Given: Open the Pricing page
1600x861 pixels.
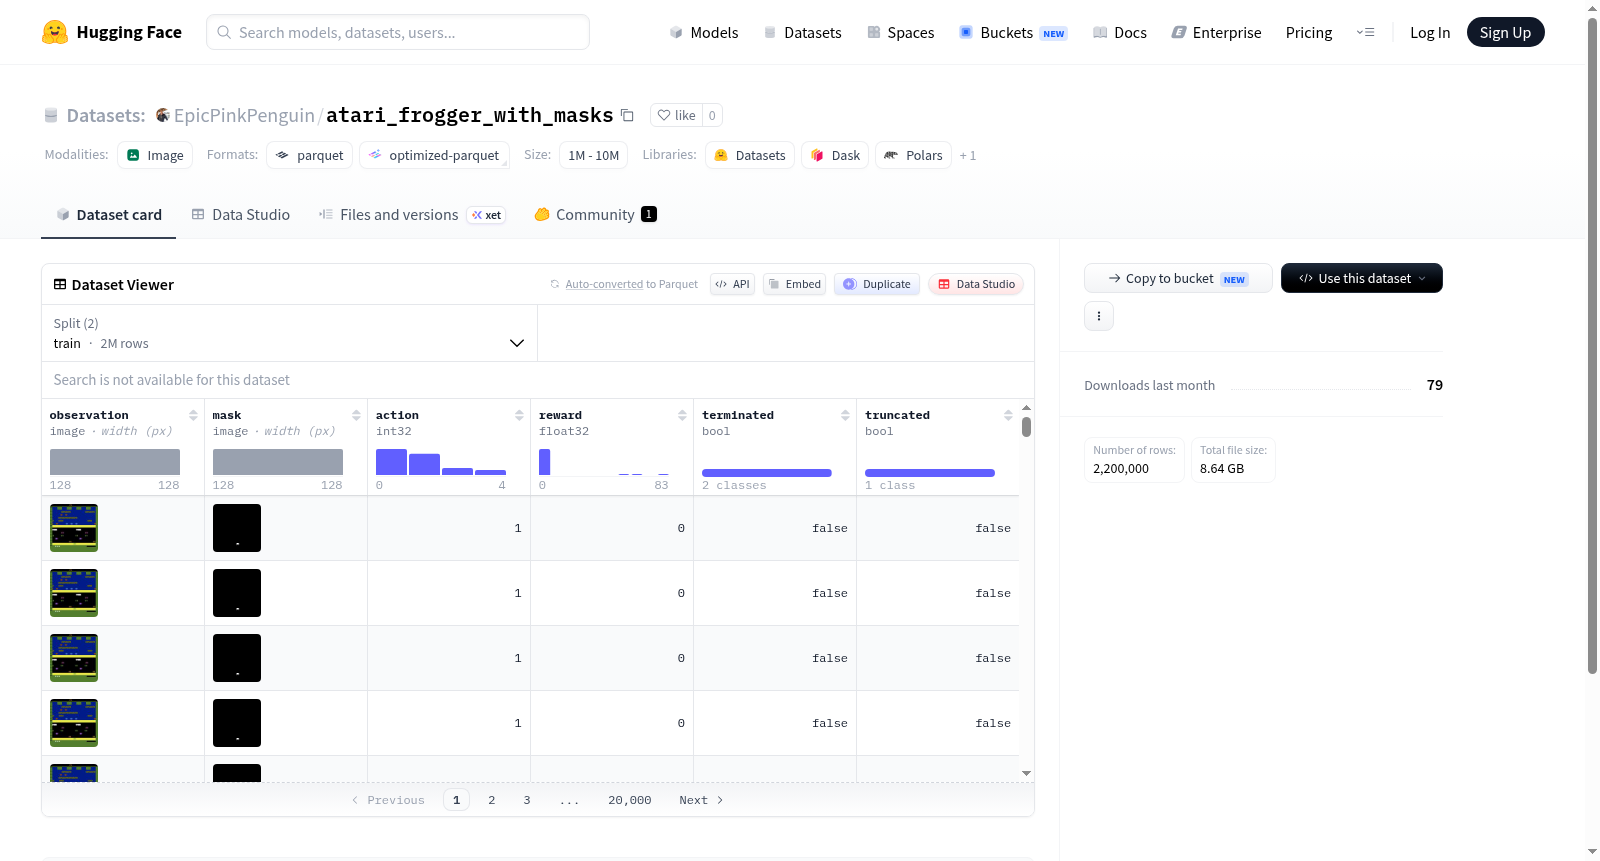Looking at the screenshot, I should pyautogui.click(x=1309, y=33).
